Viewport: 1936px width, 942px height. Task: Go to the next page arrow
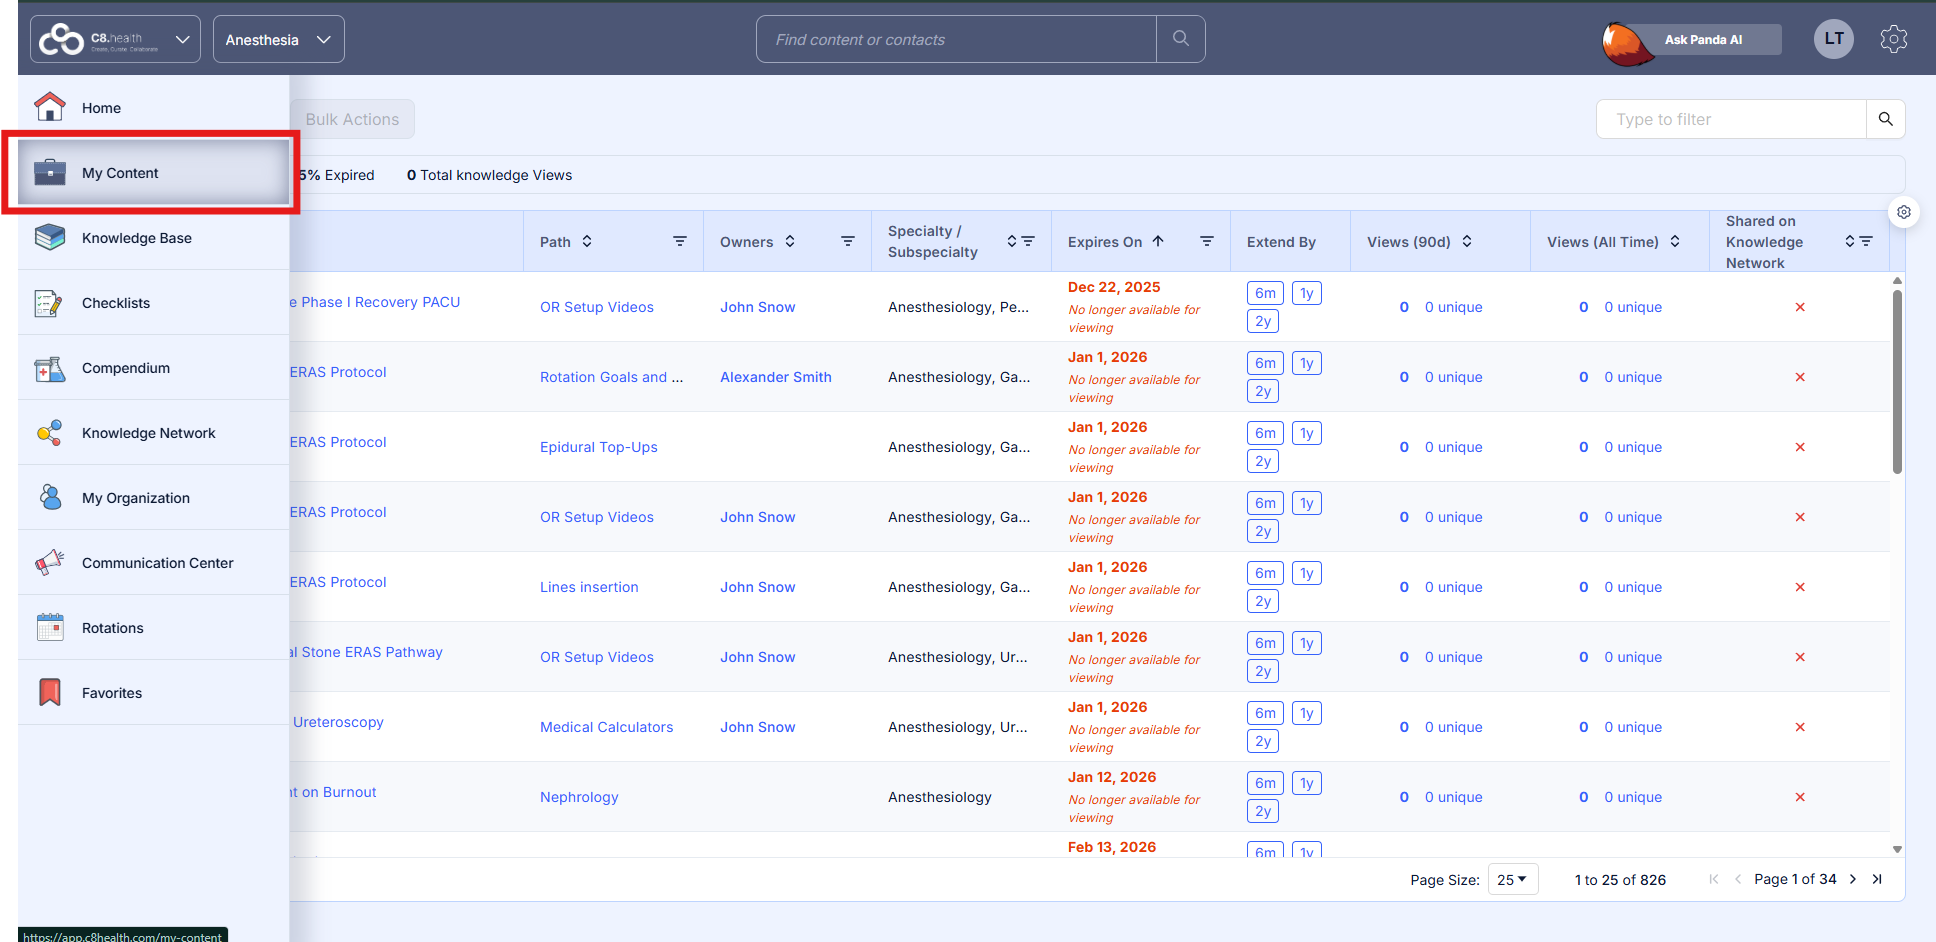click(1853, 879)
